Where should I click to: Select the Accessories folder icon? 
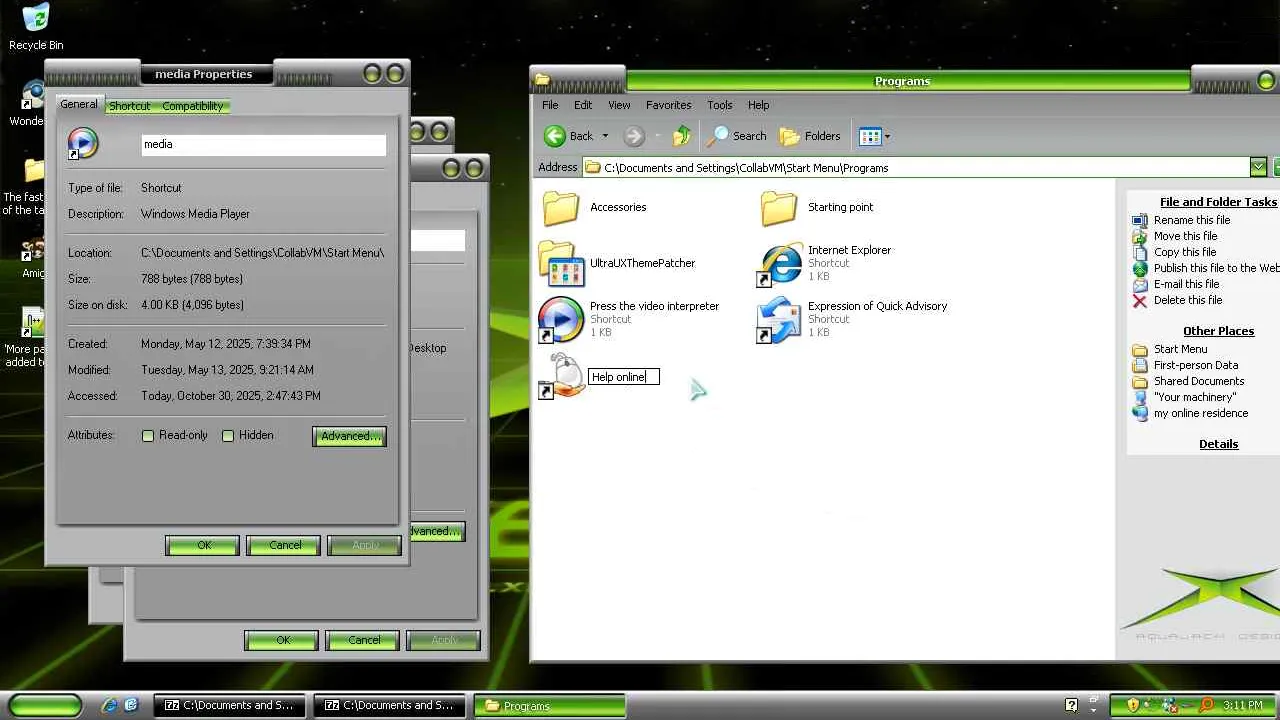(561, 207)
